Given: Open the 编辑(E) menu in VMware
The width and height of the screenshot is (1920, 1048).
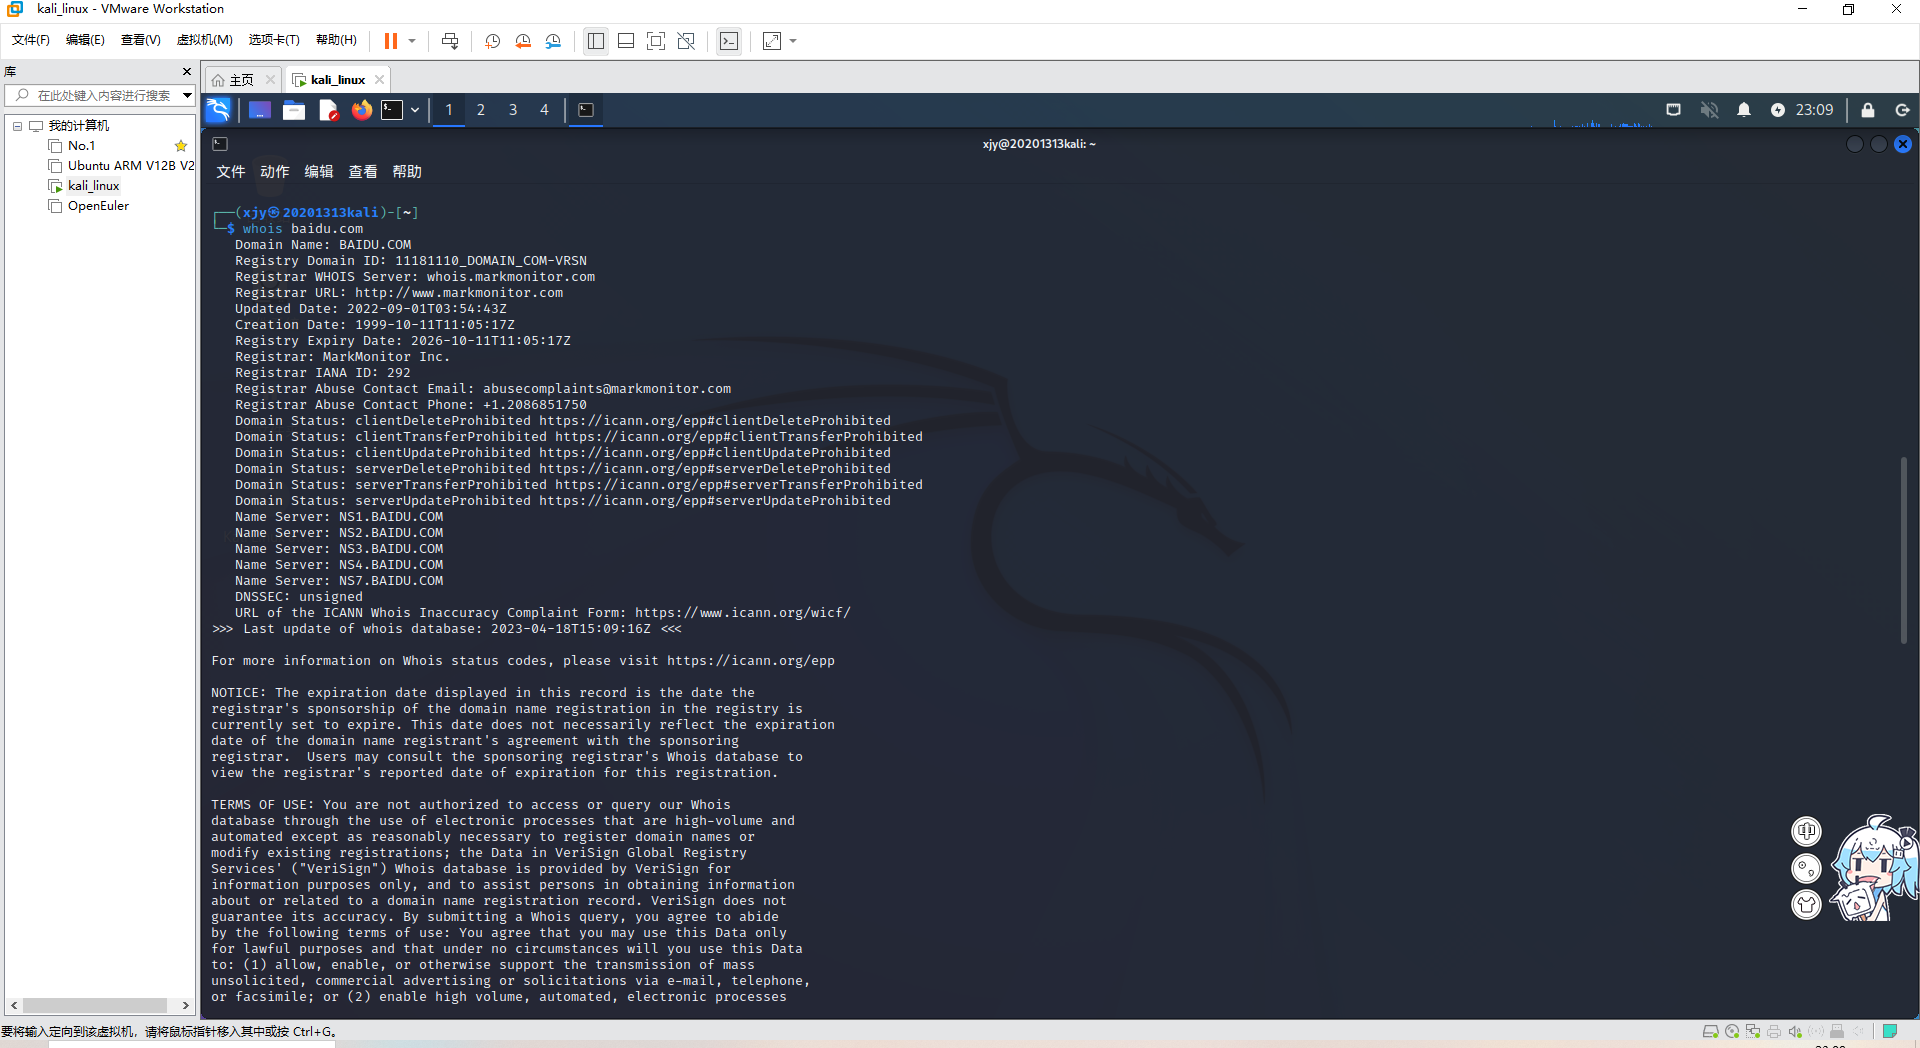Looking at the screenshot, I should coord(85,40).
